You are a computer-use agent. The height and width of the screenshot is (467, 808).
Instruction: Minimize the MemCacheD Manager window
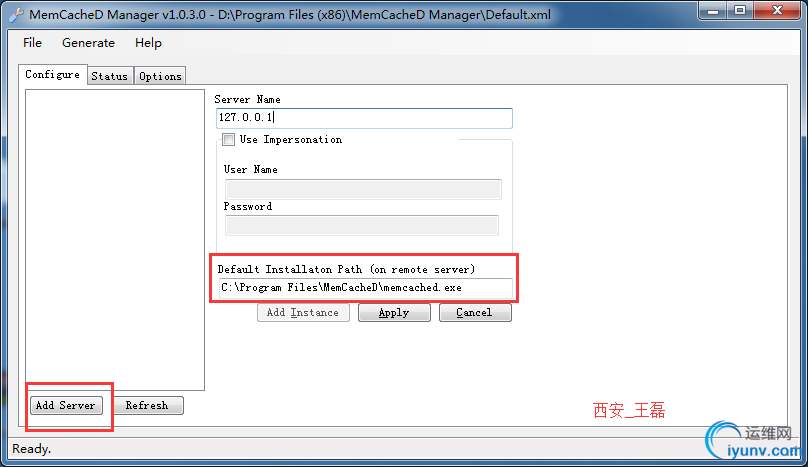point(713,11)
